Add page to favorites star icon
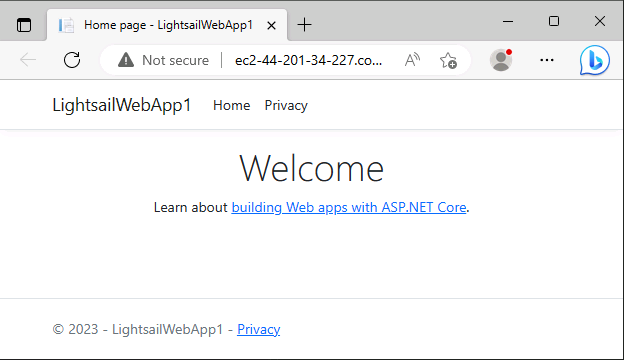 (448, 60)
